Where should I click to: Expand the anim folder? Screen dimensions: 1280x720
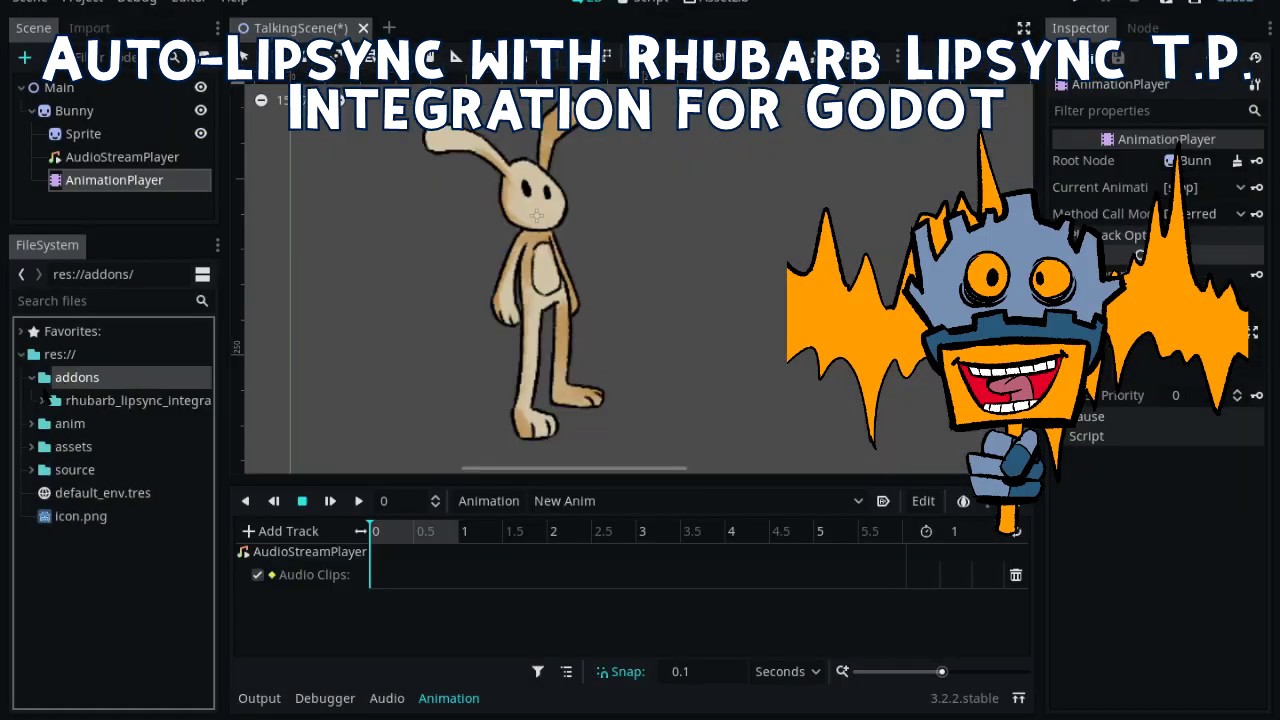pyautogui.click(x=32, y=424)
